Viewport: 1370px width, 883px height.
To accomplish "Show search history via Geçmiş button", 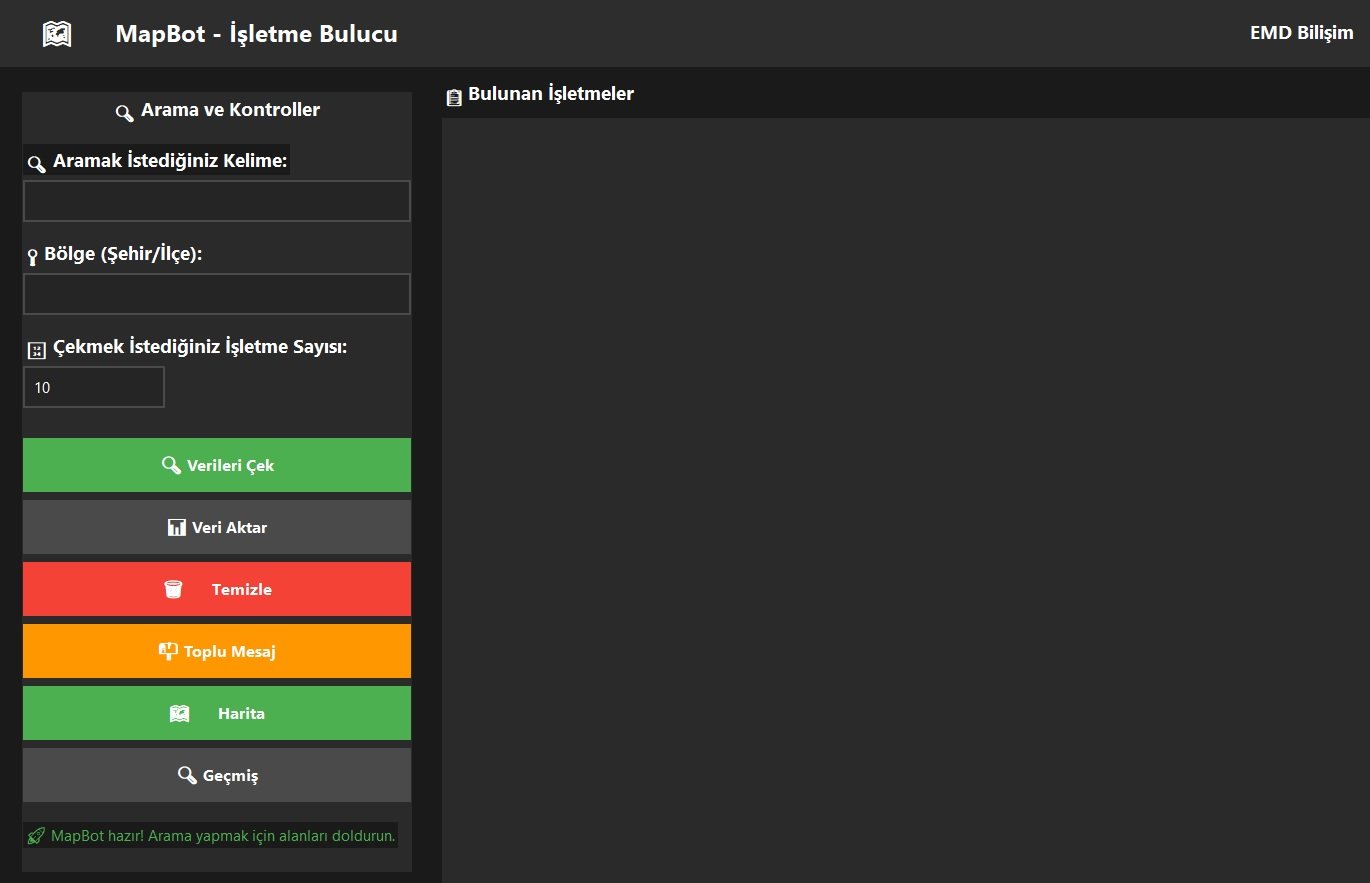I will click(x=217, y=775).
